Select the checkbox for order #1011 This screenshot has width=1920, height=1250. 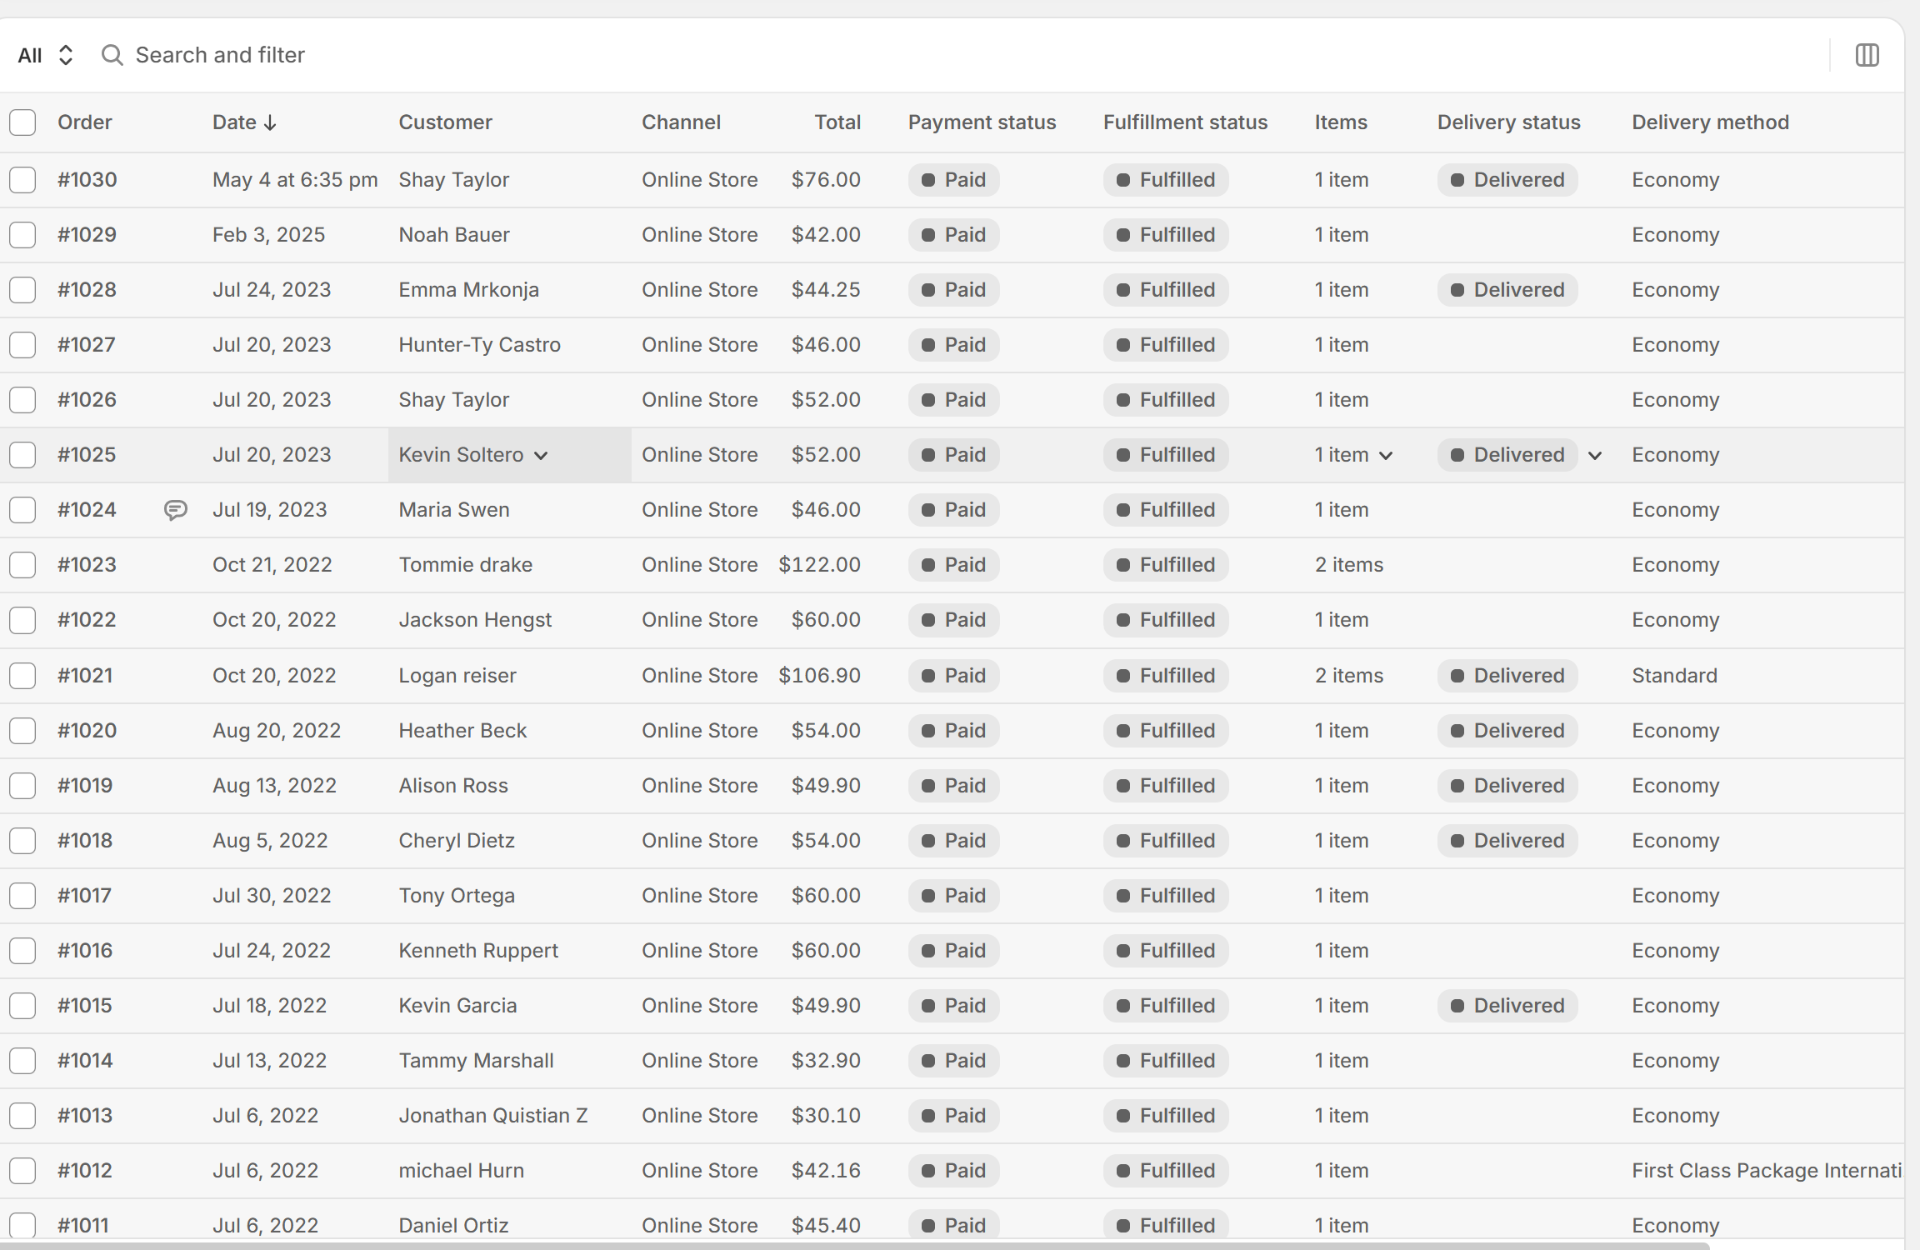22,1224
